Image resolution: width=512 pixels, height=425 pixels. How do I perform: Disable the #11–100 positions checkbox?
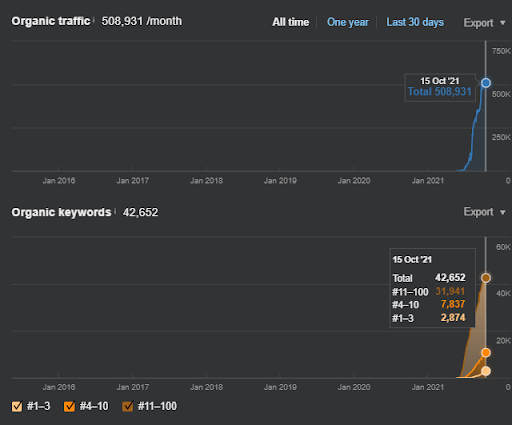coord(128,406)
